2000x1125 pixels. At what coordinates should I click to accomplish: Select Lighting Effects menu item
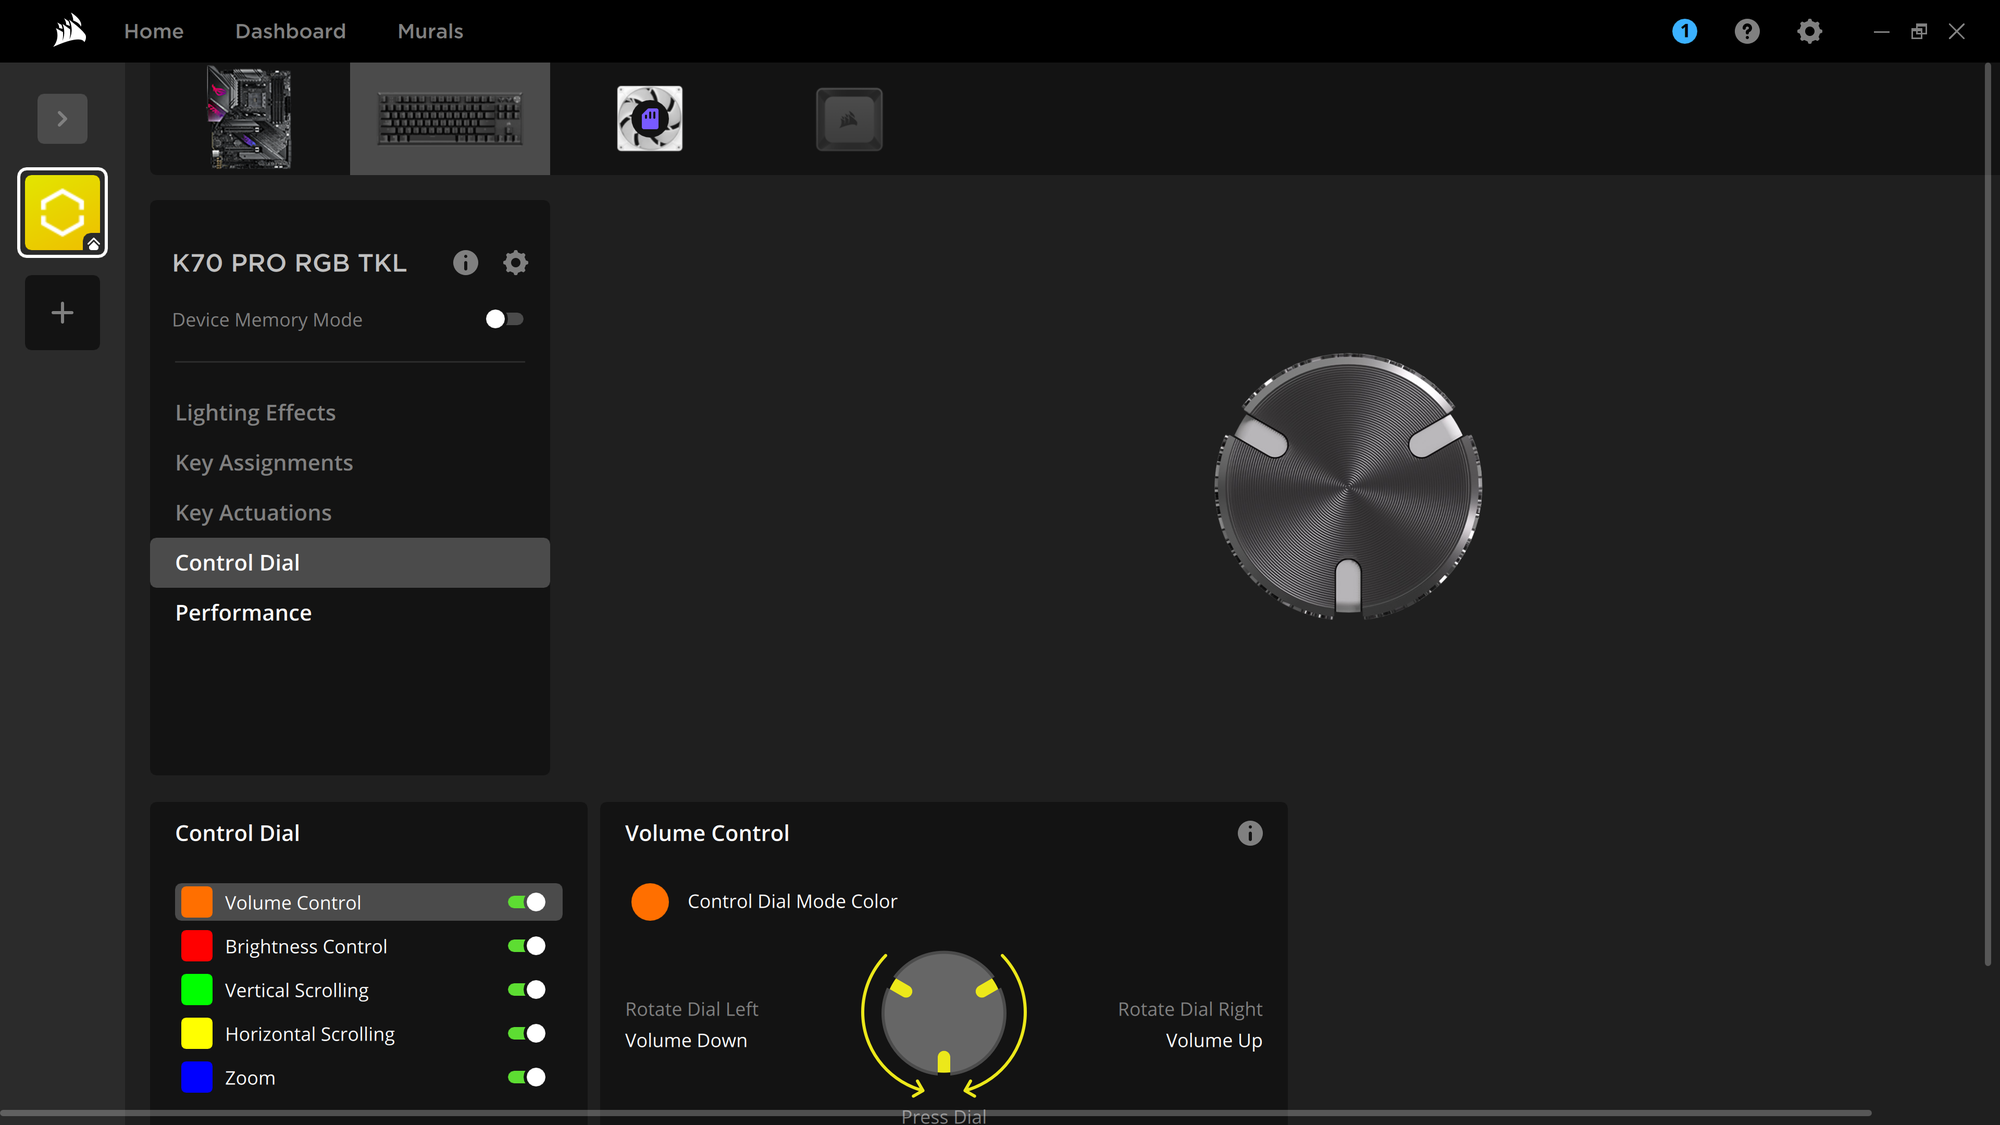pyautogui.click(x=255, y=411)
